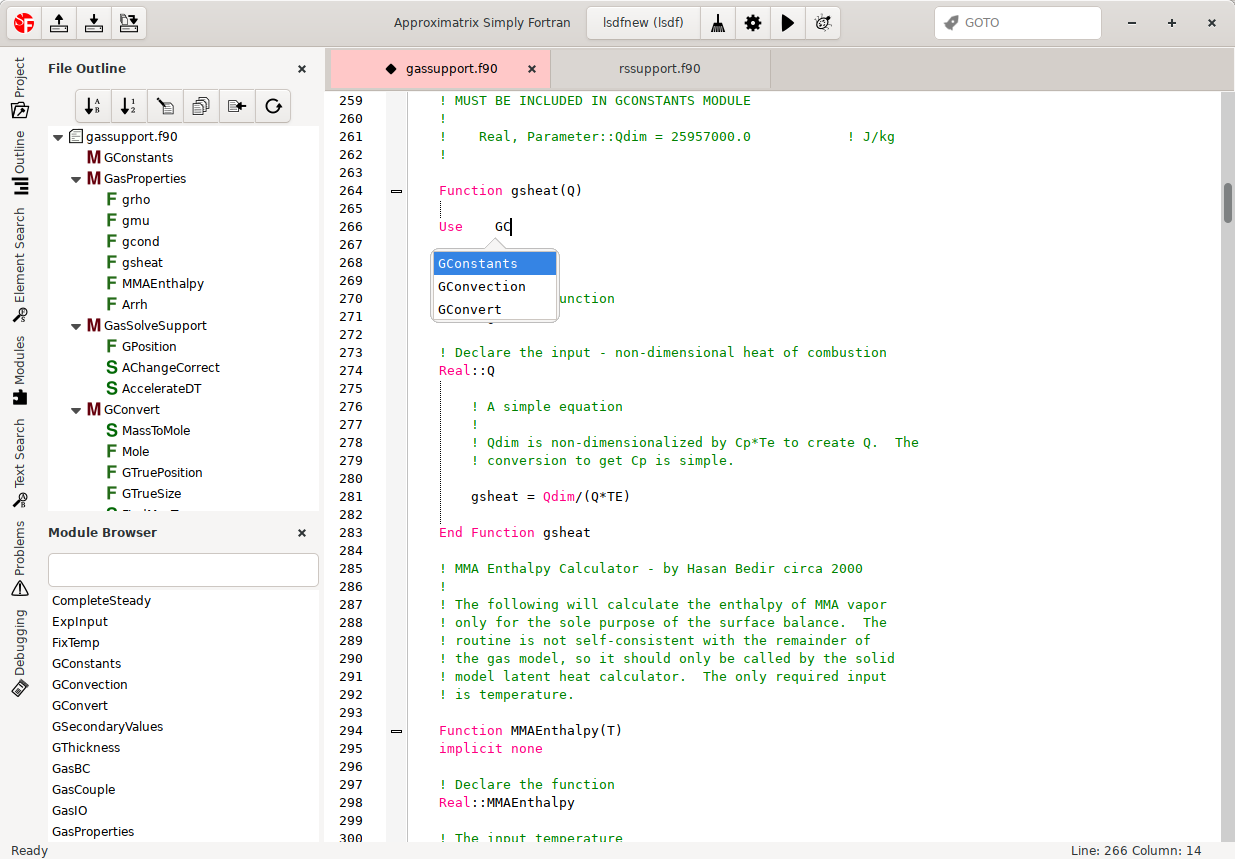The image size is (1235, 859).
Task: Click the editor vertical scrollbar thumb
Action: [x=1228, y=203]
